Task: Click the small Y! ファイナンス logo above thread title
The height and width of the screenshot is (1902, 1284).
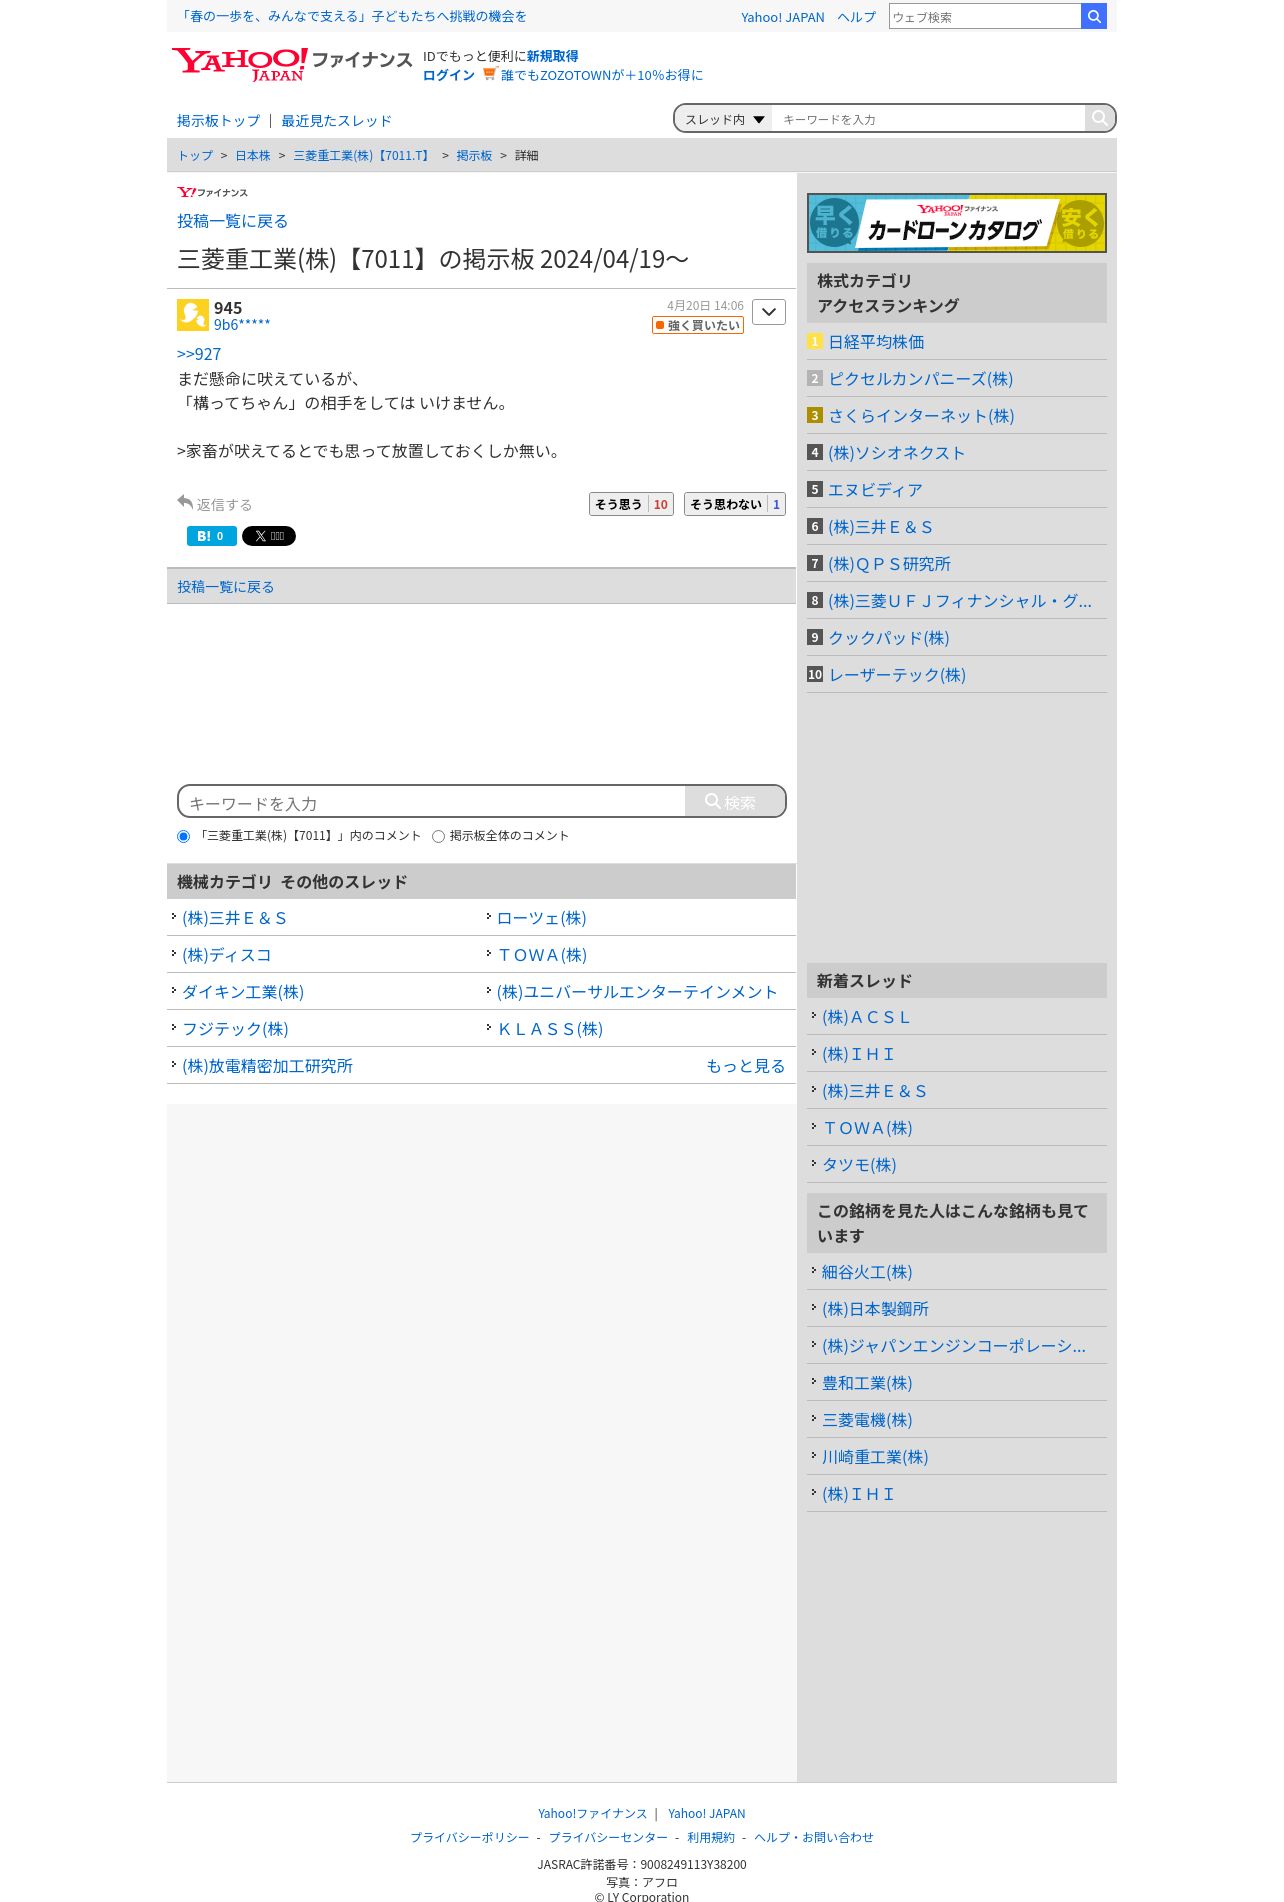Action: point(212,192)
